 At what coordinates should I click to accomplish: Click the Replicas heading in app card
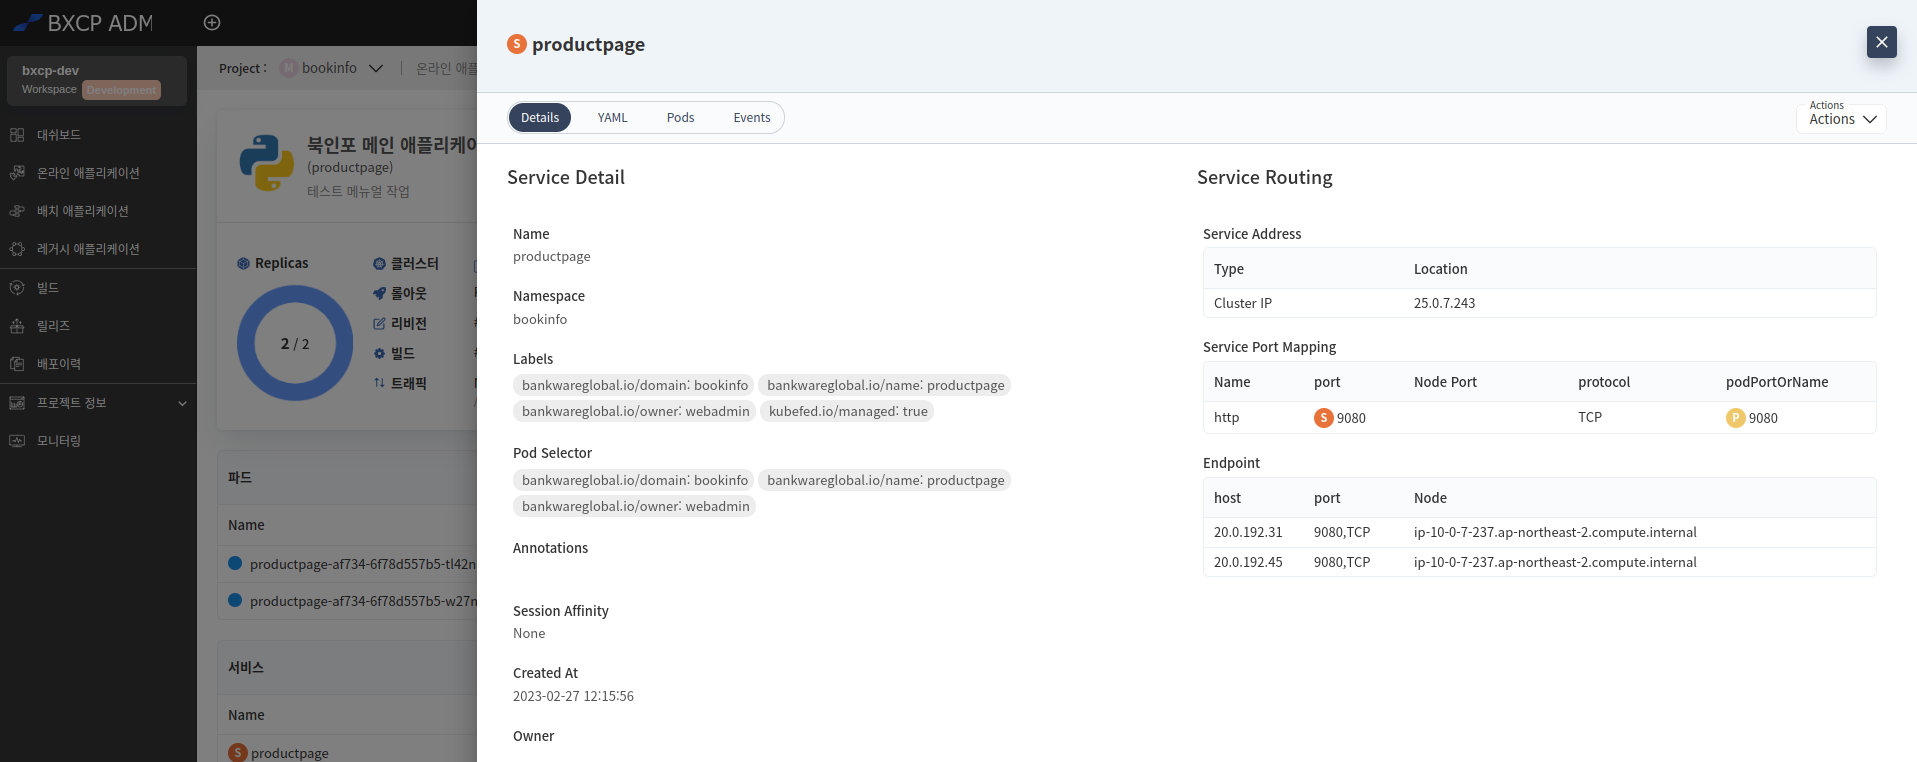(282, 263)
